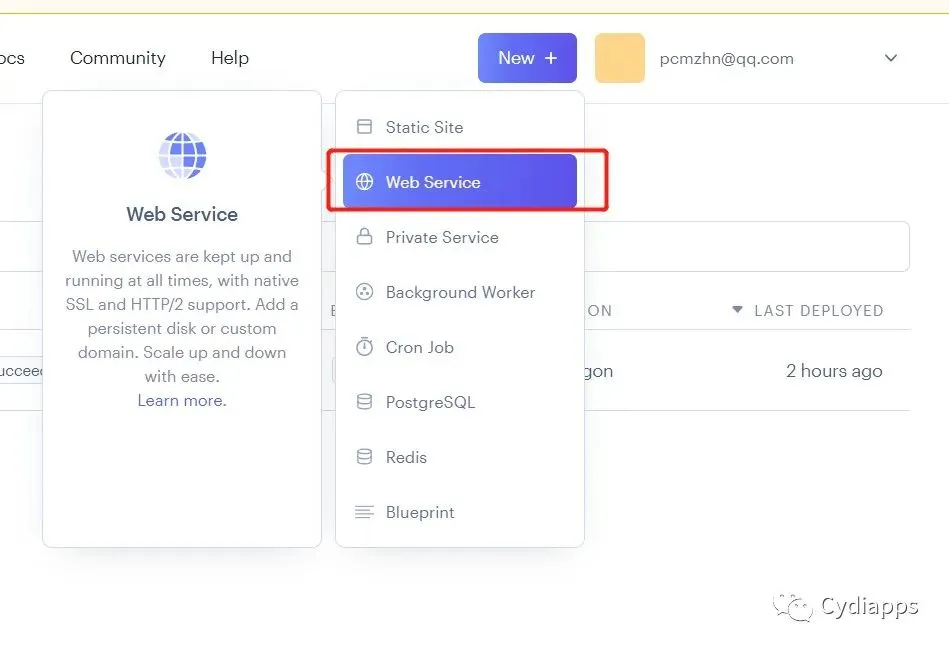Expand the account chevron next to pcmzhn@qq.com
The width and height of the screenshot is (949, 649).
point(891,58)
